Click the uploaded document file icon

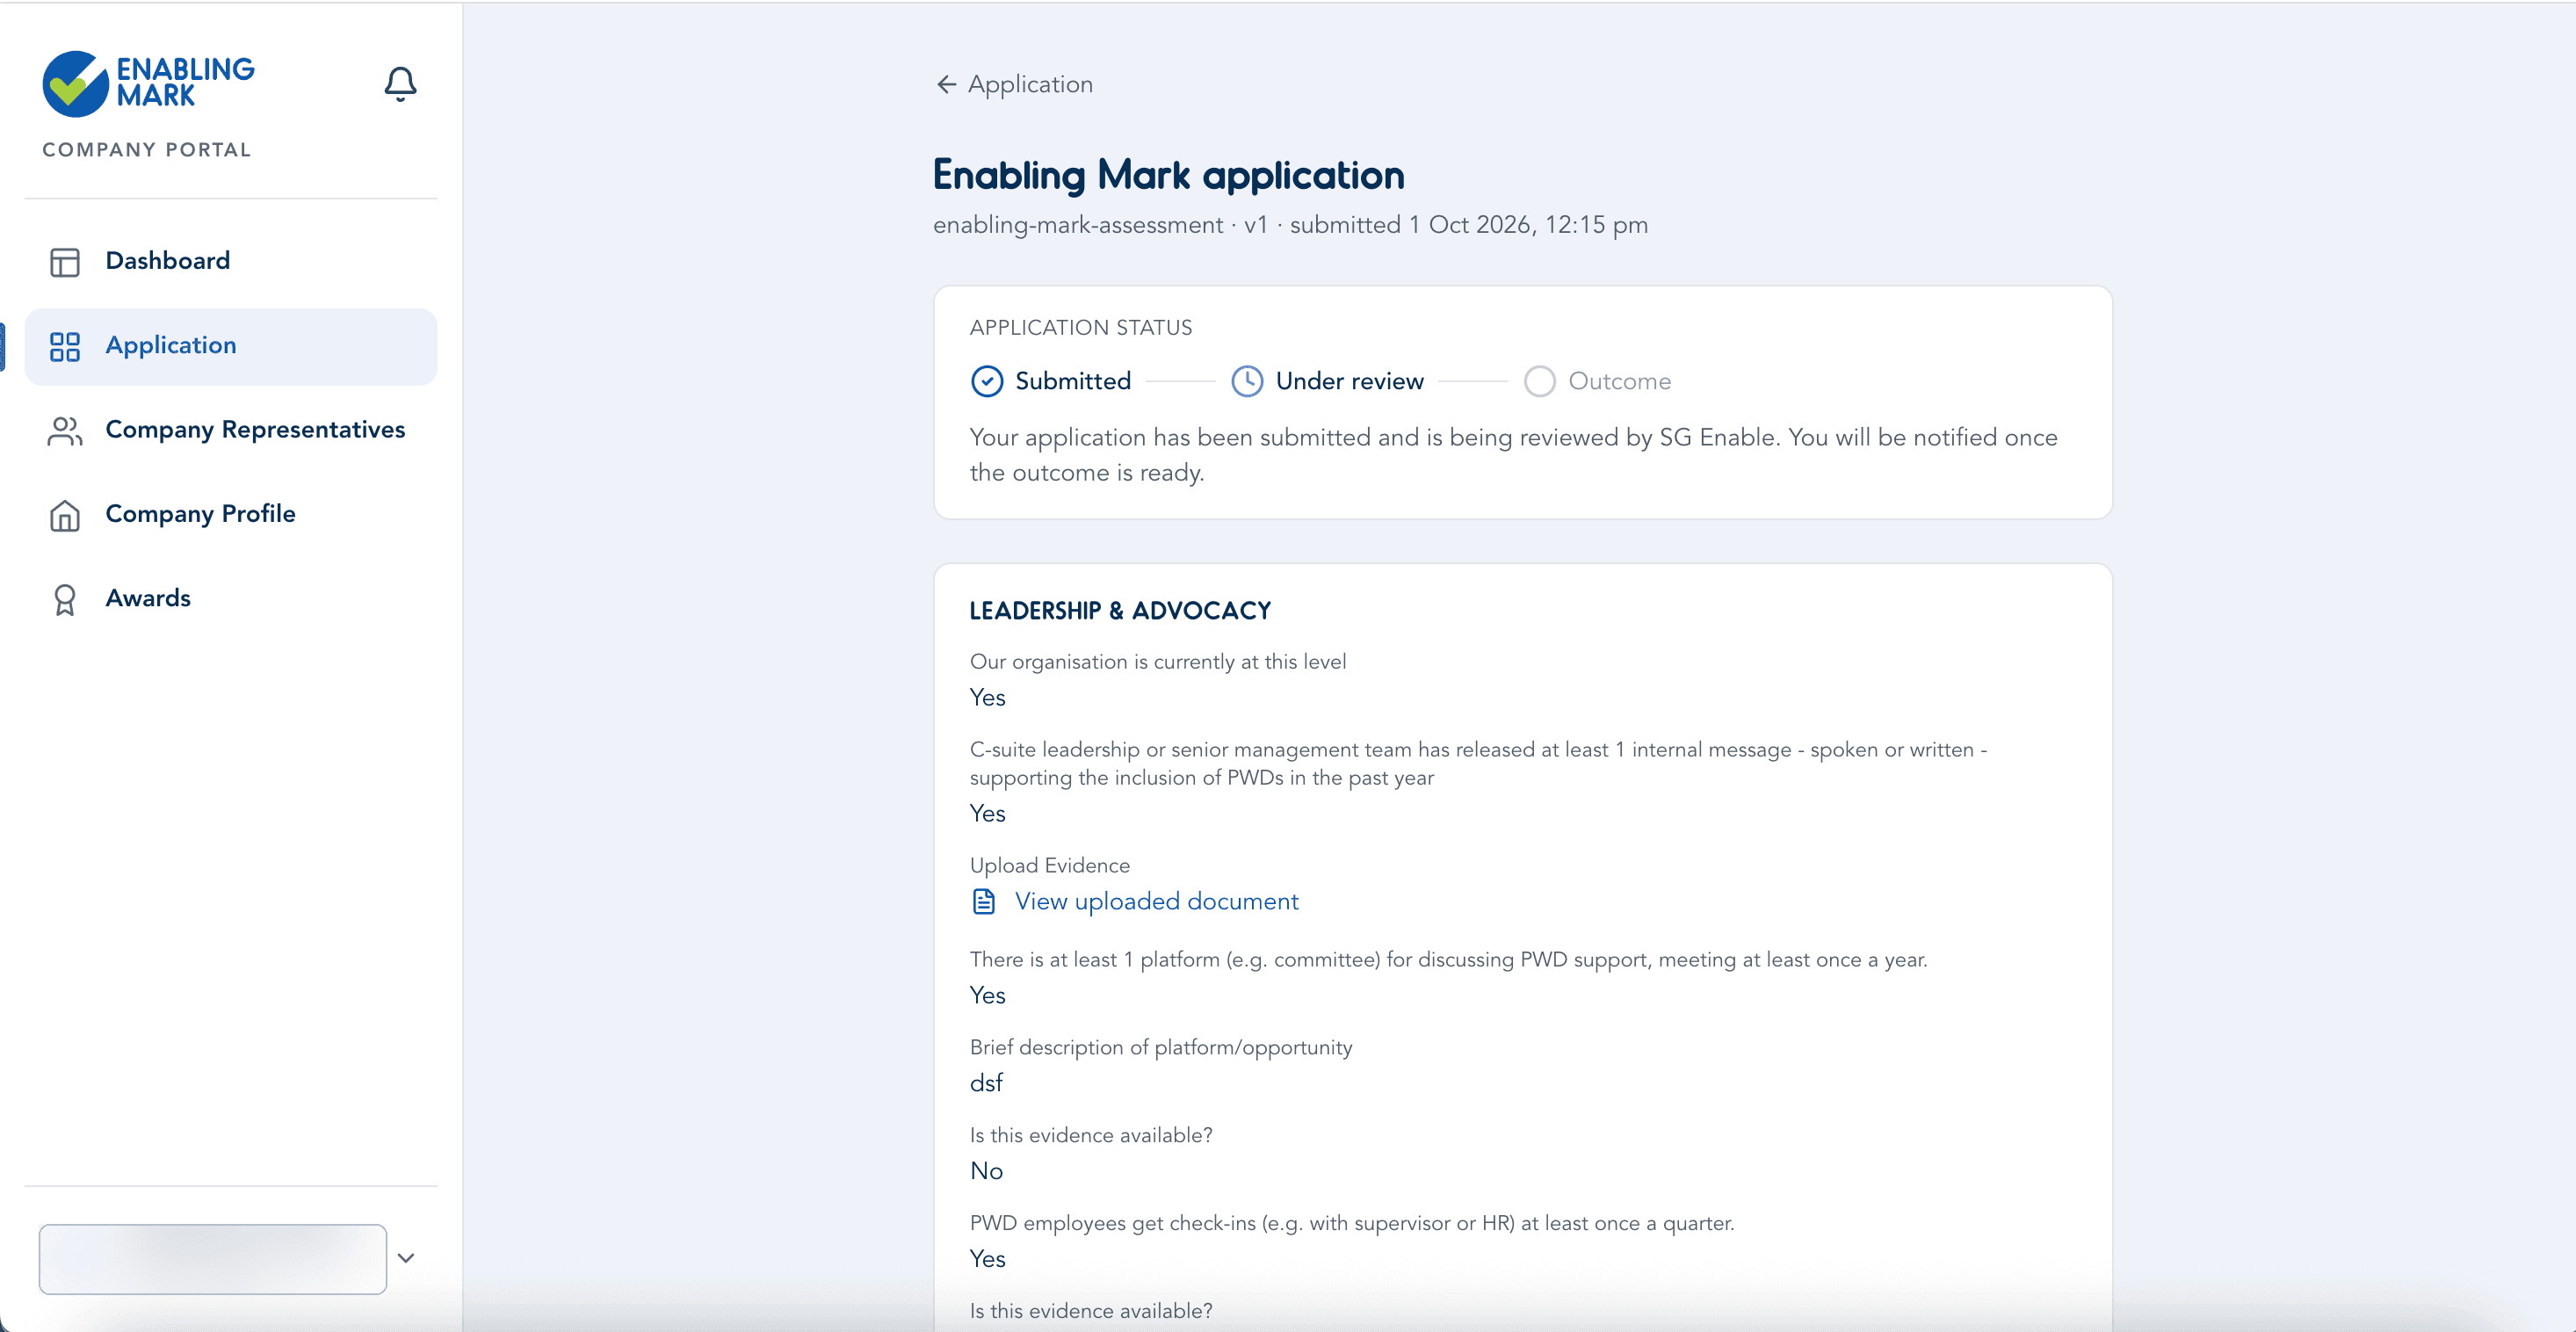[x=984, y=902]
